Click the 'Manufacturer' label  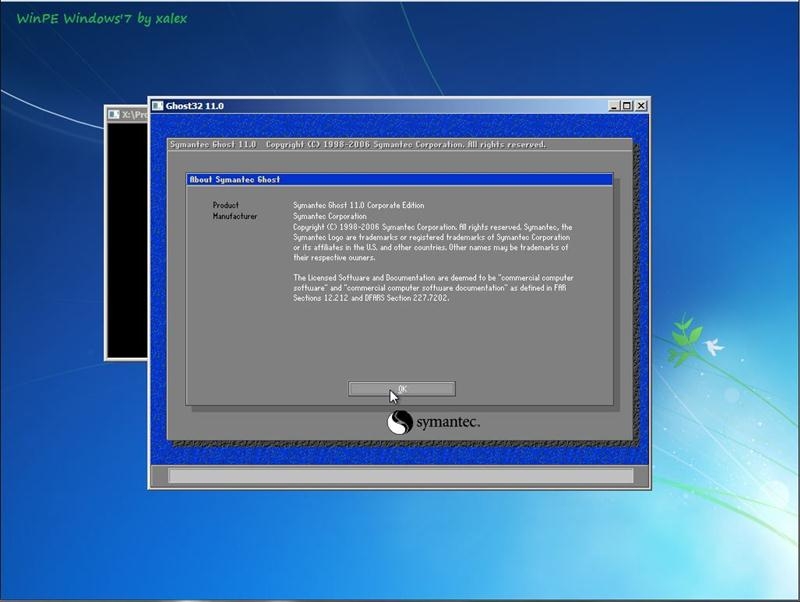[x=235, y=216]
